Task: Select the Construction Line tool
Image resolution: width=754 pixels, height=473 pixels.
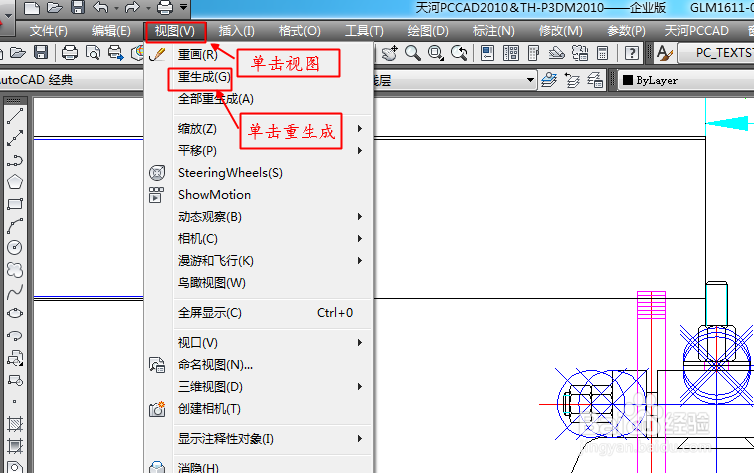Action: pos(15,138)
